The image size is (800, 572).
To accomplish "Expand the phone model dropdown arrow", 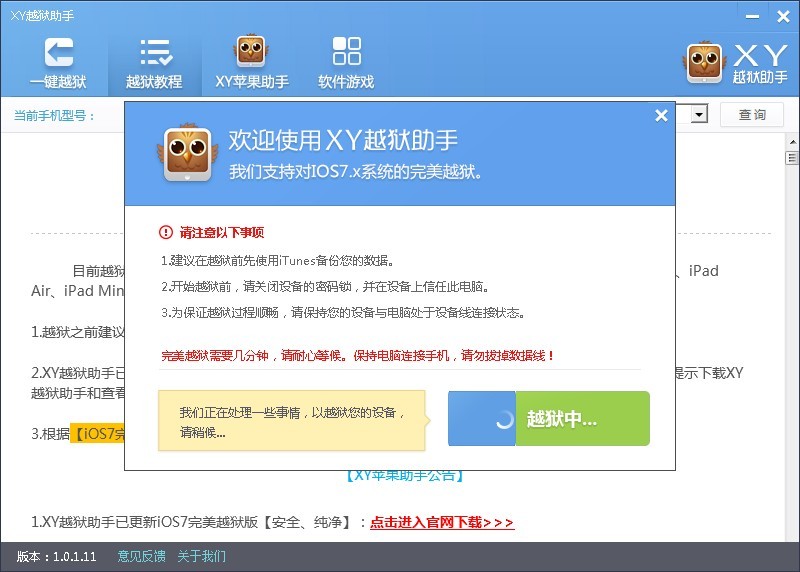I will tap(699, 113).
